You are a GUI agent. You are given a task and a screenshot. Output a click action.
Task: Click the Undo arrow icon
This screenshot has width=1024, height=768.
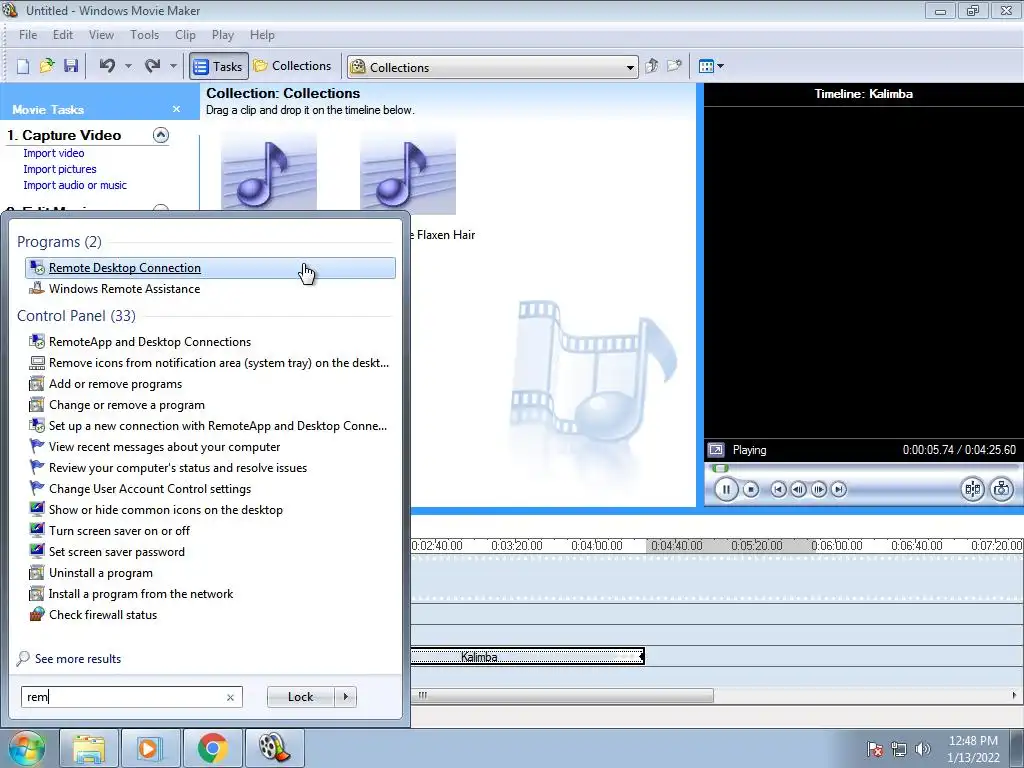107,66
